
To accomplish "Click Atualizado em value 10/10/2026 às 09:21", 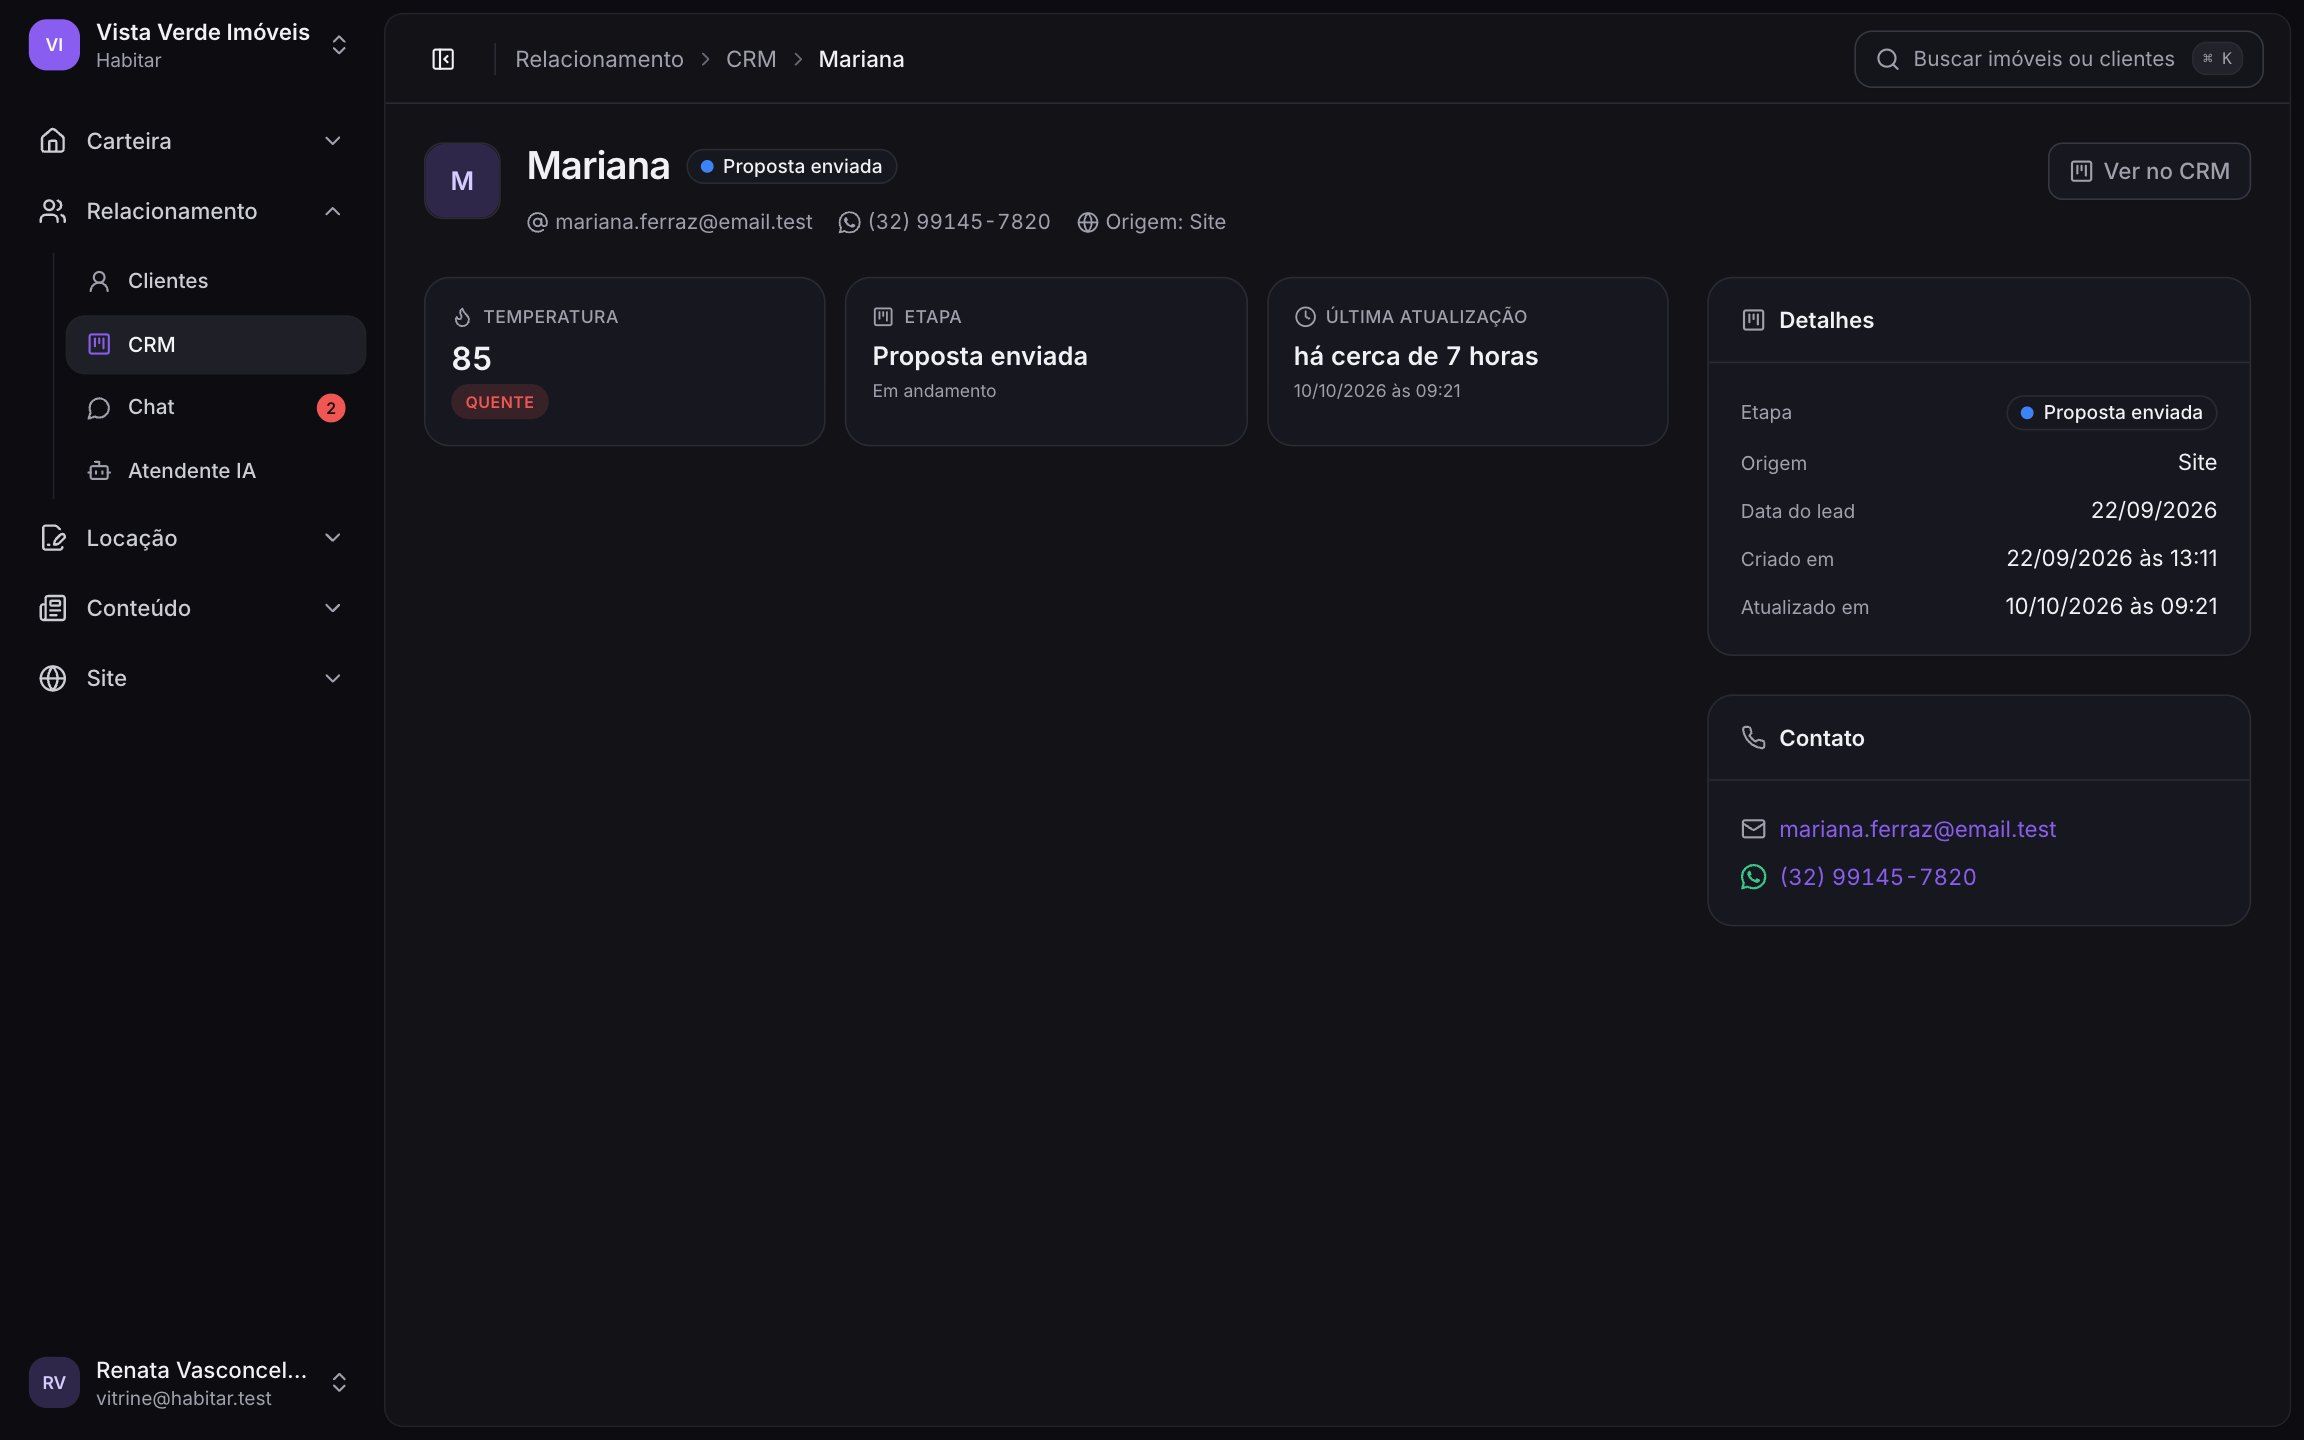I will [x=2111, y=606].
